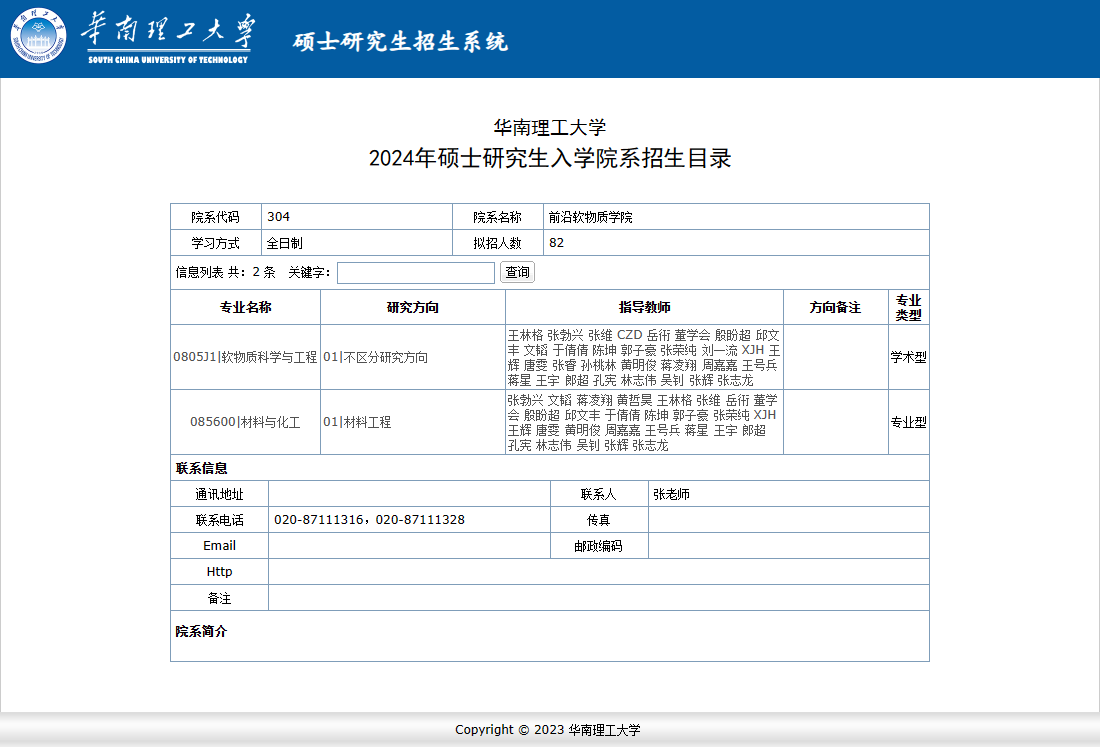The height and width of the screenshot is (747, 1101).
Task: Click the 学术型 type cell
Action: [909, 357]
